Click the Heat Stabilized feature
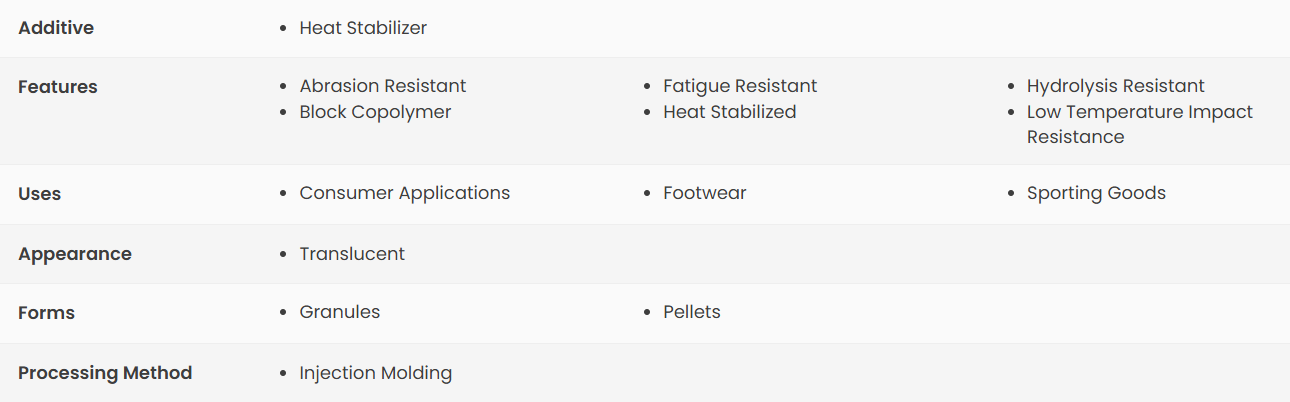The height and width of the screenshot is (402, 1290). pos(729,112)
